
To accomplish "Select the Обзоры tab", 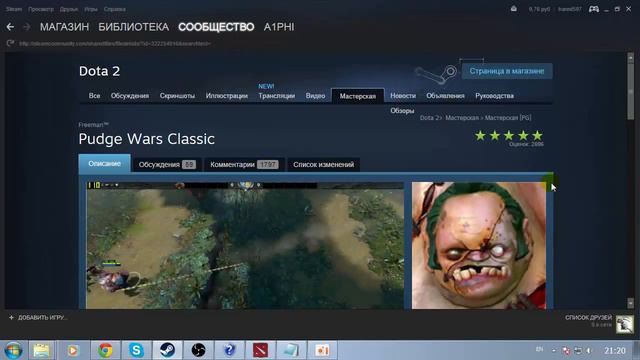I will click(402, 111).
